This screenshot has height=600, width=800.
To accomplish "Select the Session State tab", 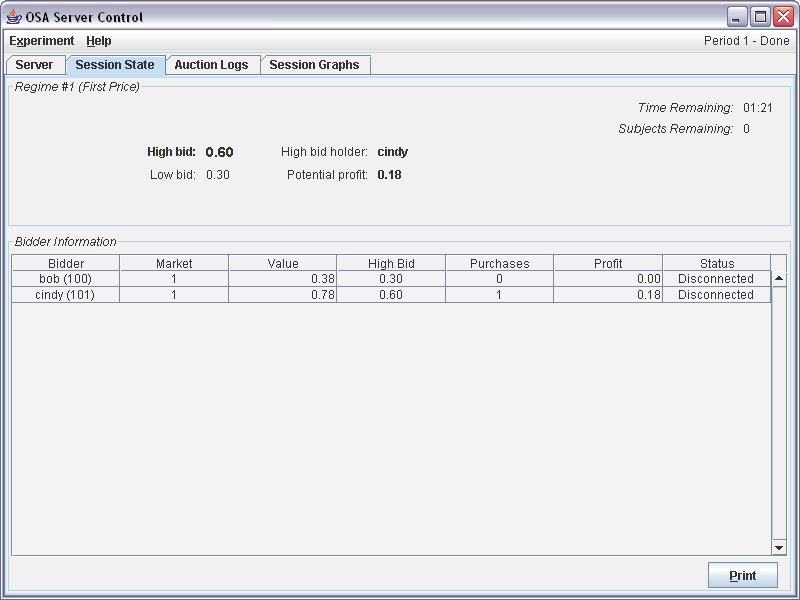I will pyautogui.click(x=115, y=65).
